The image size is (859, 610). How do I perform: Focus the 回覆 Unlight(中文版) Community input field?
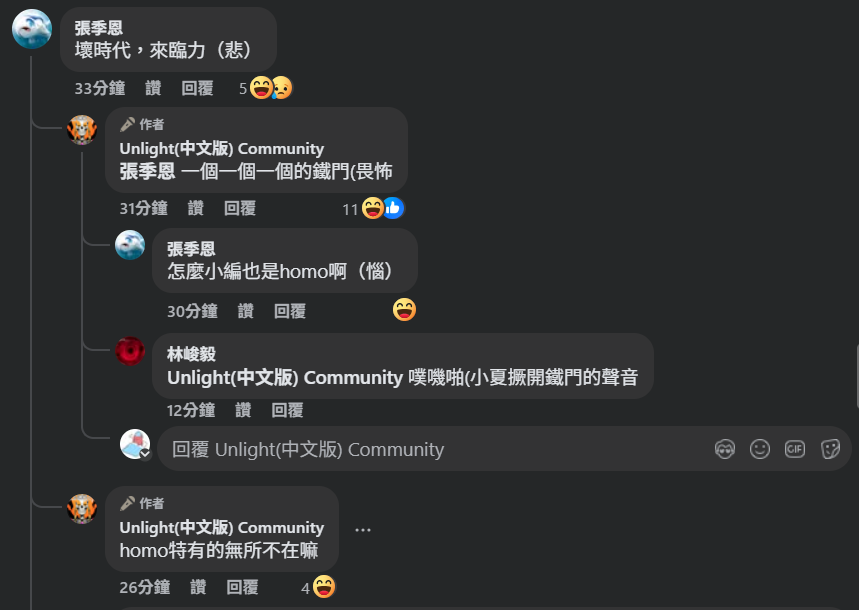coord(436,449)
